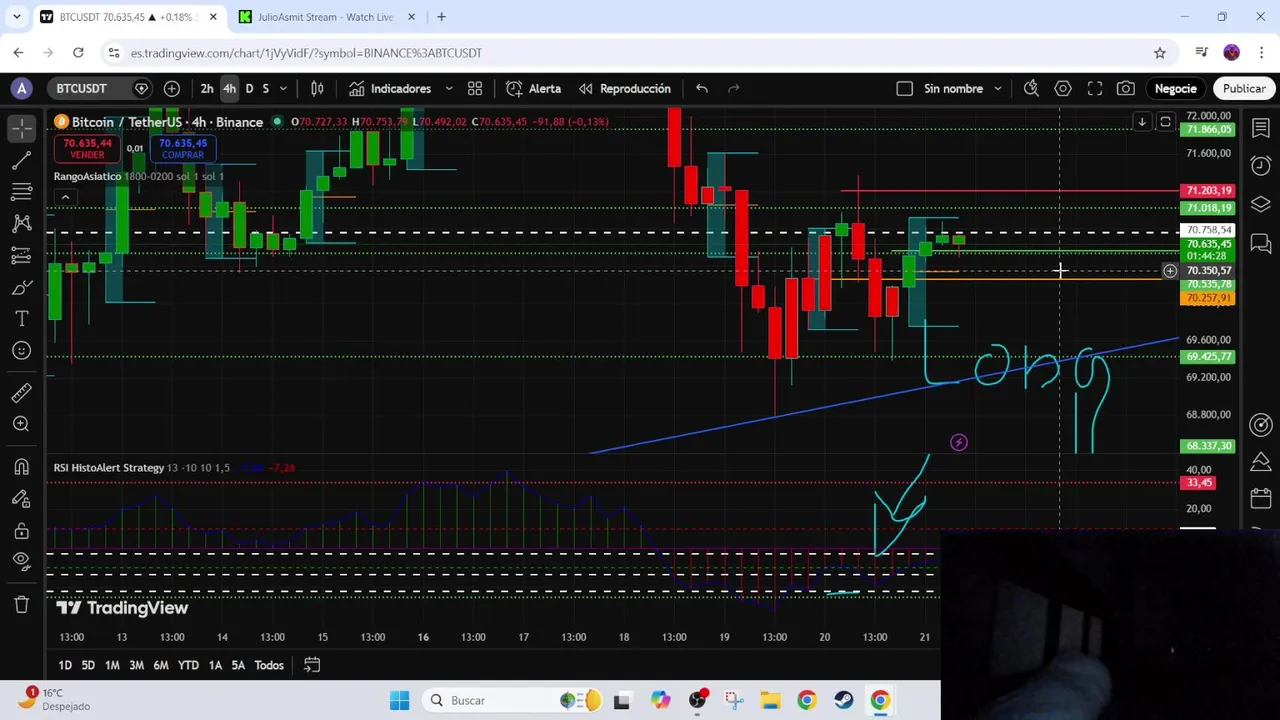Click the Windows Start button
The height and width of the screenshot is (720, 1280).
(x=399, y=700)
